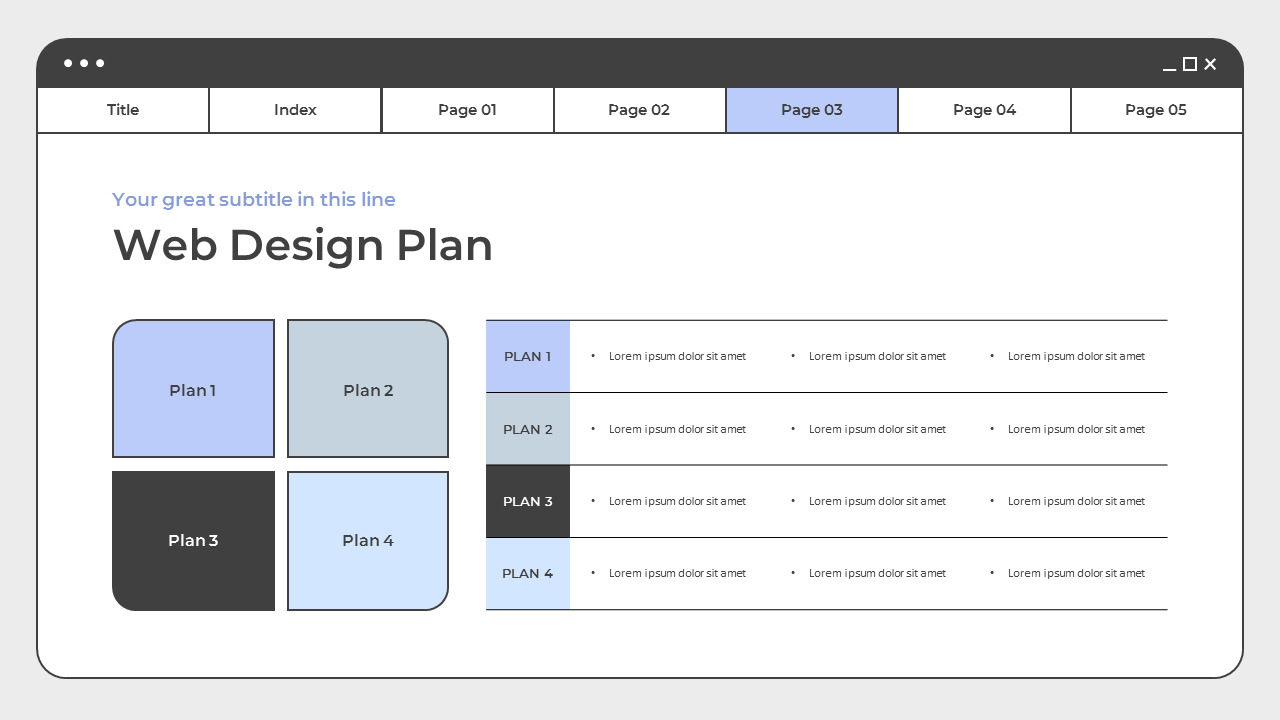Go to the Page 05 tab
The height and width of the screenshot is (720, 1280).
point(1156,110)
